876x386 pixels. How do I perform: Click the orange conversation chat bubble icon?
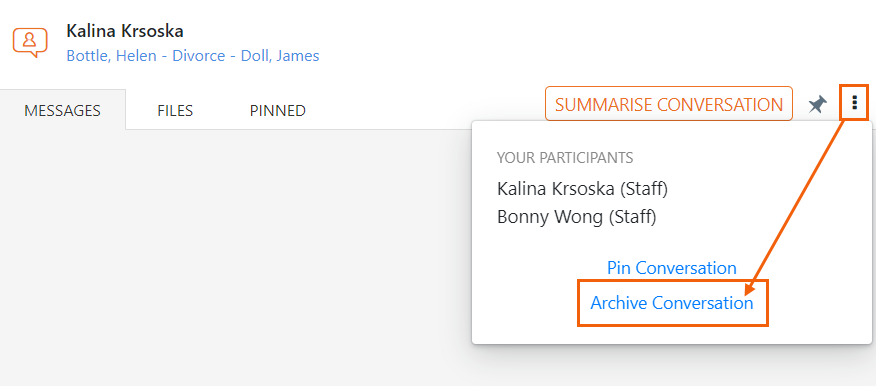click(x=30, y=42)
